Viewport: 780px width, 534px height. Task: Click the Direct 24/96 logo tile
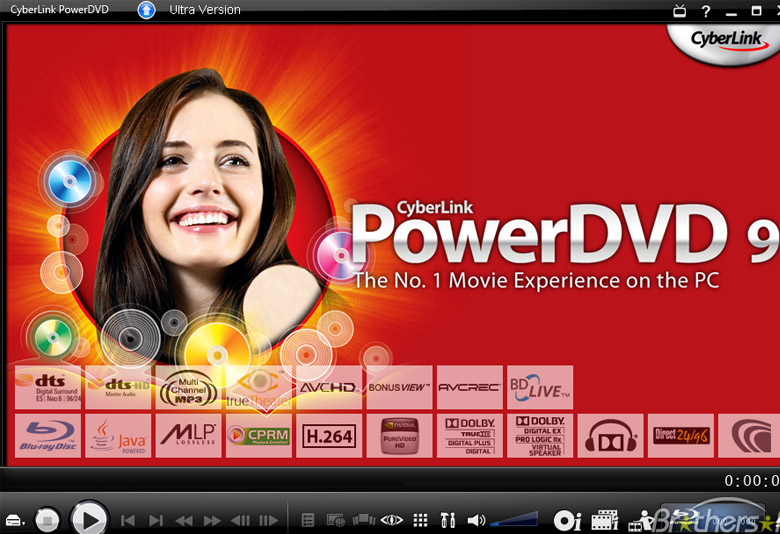coord(681,435)
